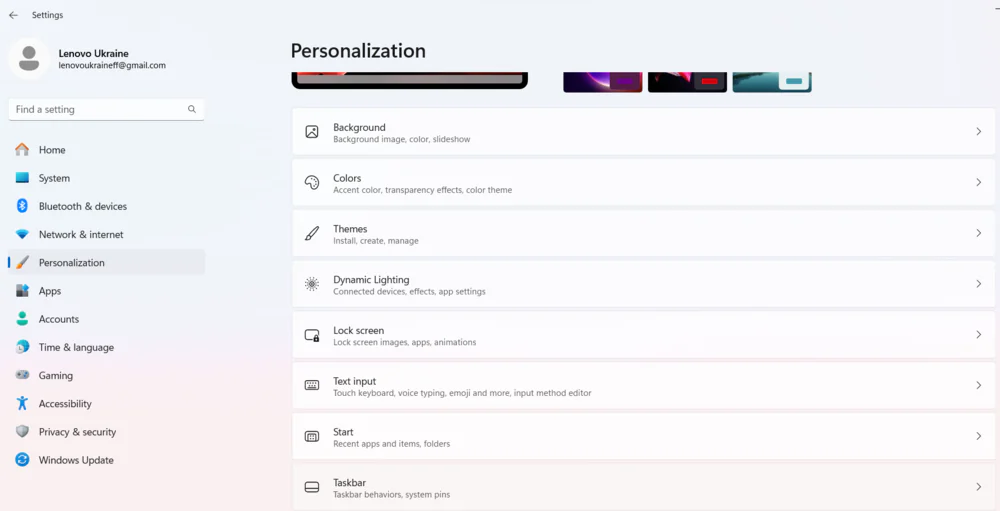Expand the Themes row chevron
This screenshot has height=511, width=1000.
pos(978,233)
